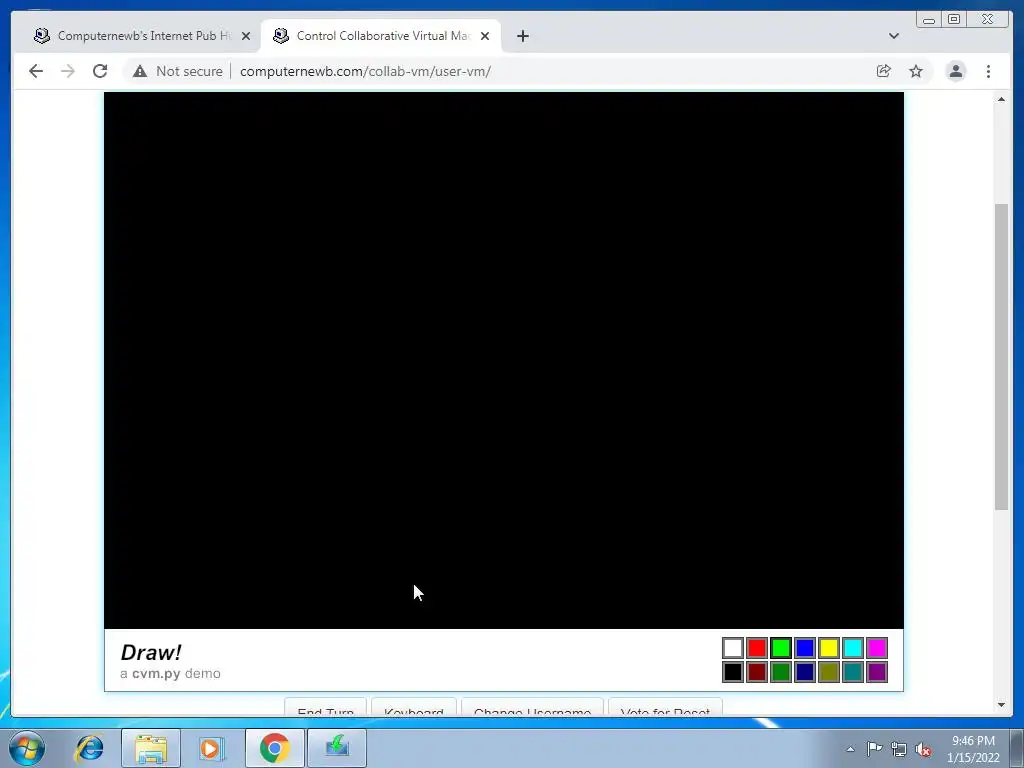Screen dimensions: 1024x768
Task: Click the green-arrow installer taskbar icon
Action: pyautogui.click(x=337, y=748)
